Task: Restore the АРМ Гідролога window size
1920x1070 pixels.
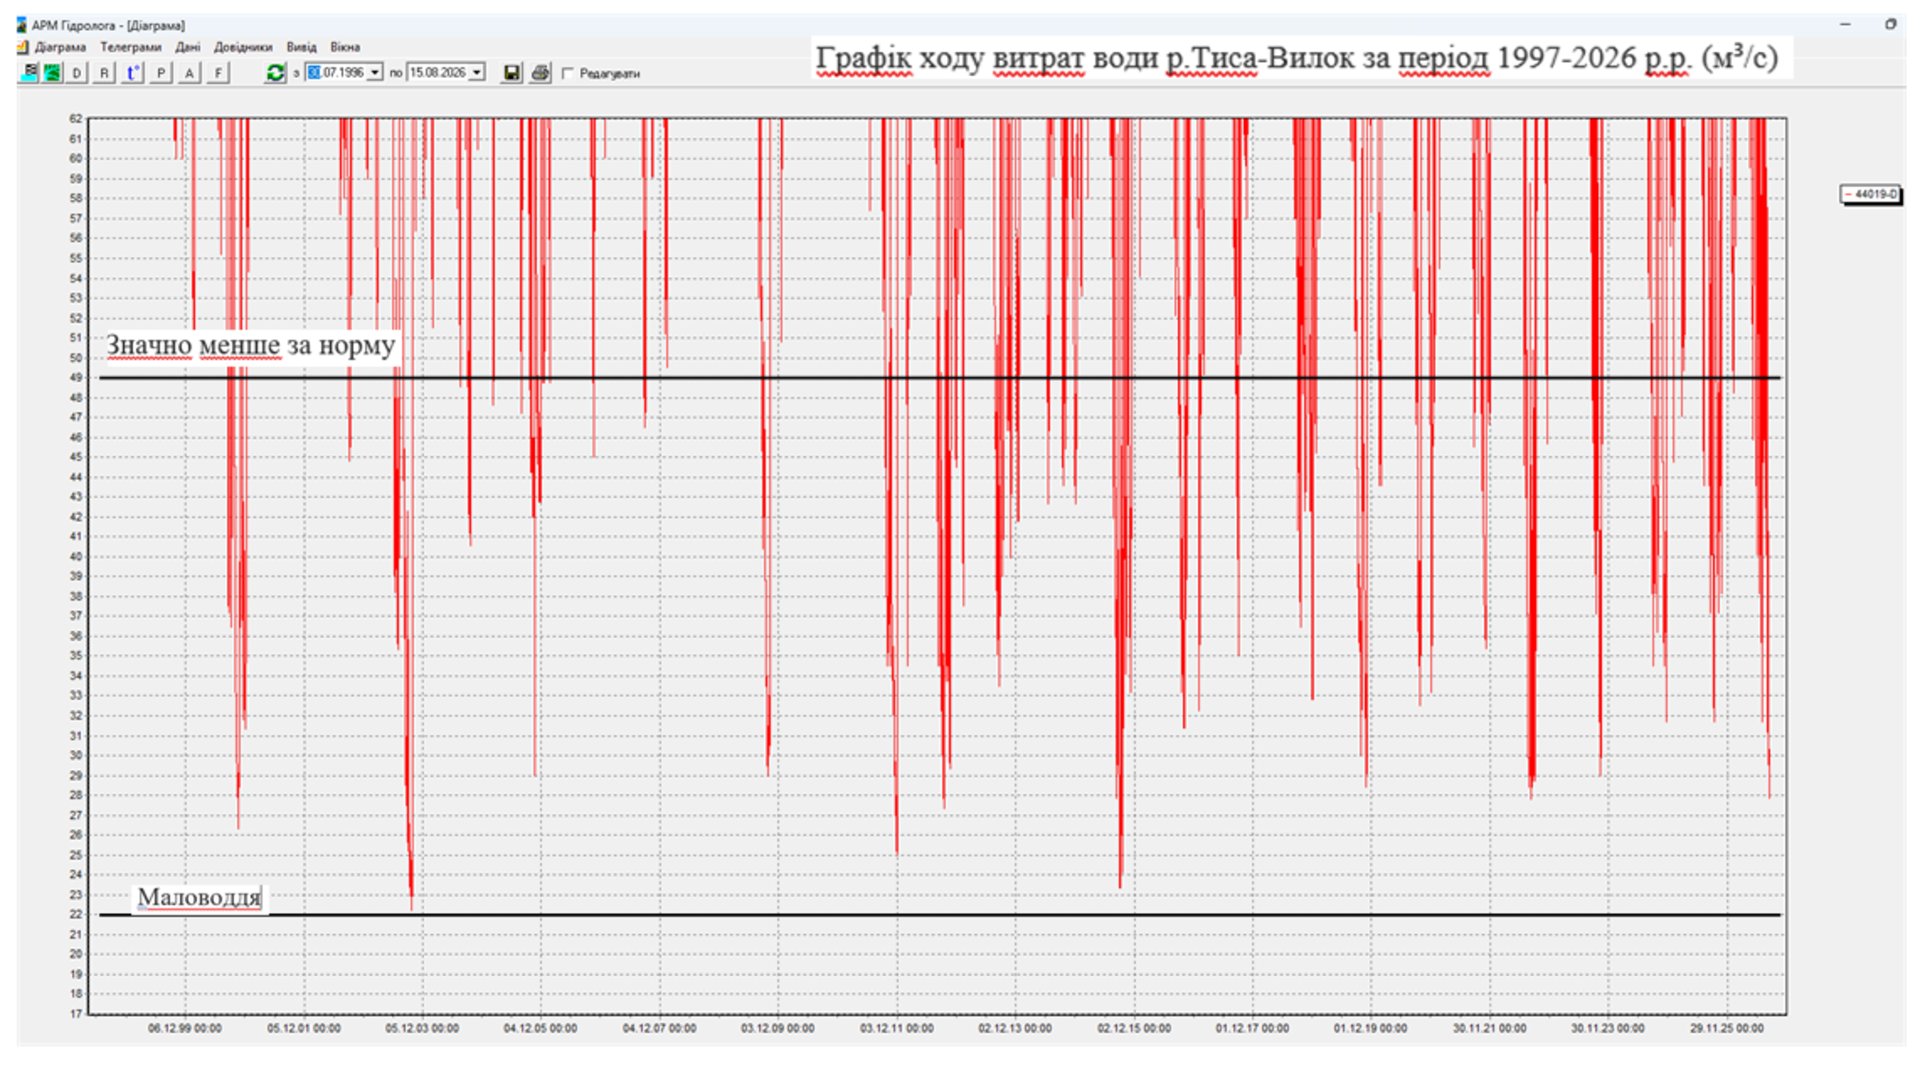Action: click(x=1890, y=24)
